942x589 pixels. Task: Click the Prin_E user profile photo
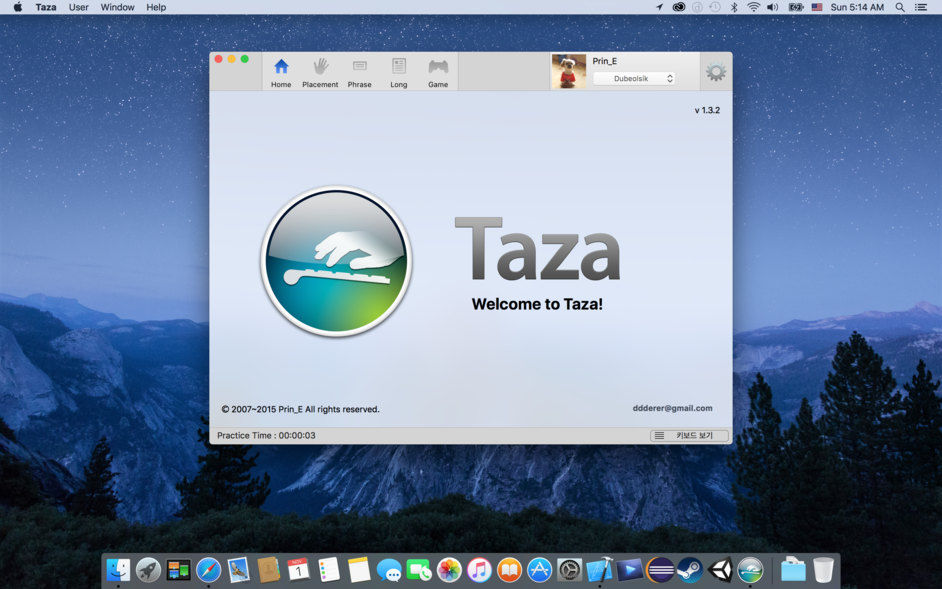568,72
